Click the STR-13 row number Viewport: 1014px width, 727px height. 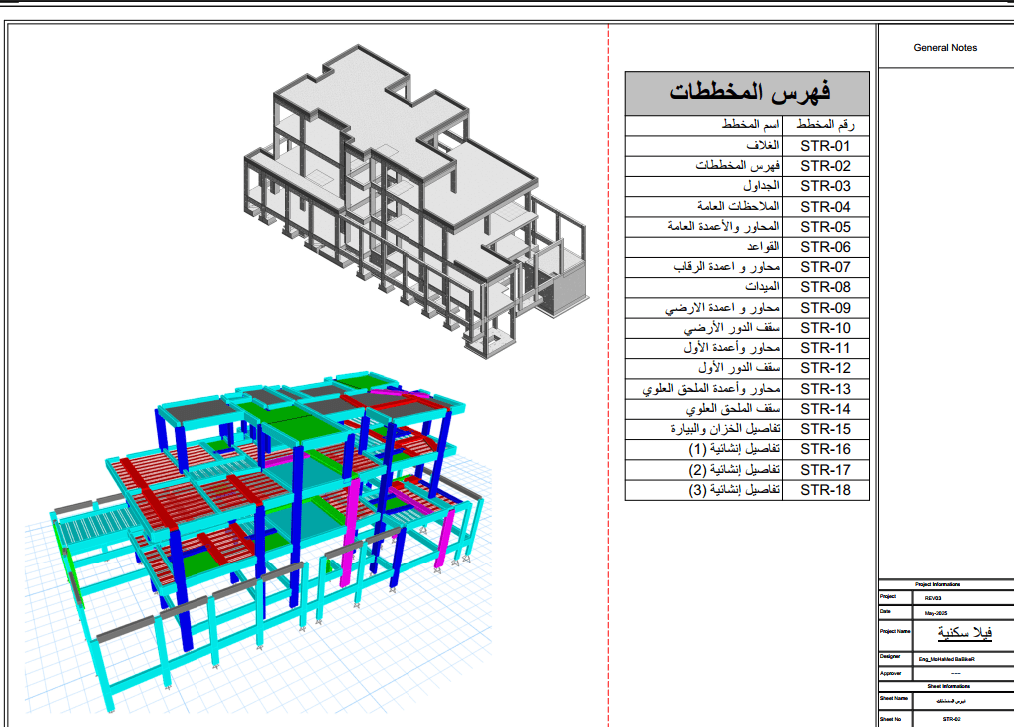(x=825, y=389)
